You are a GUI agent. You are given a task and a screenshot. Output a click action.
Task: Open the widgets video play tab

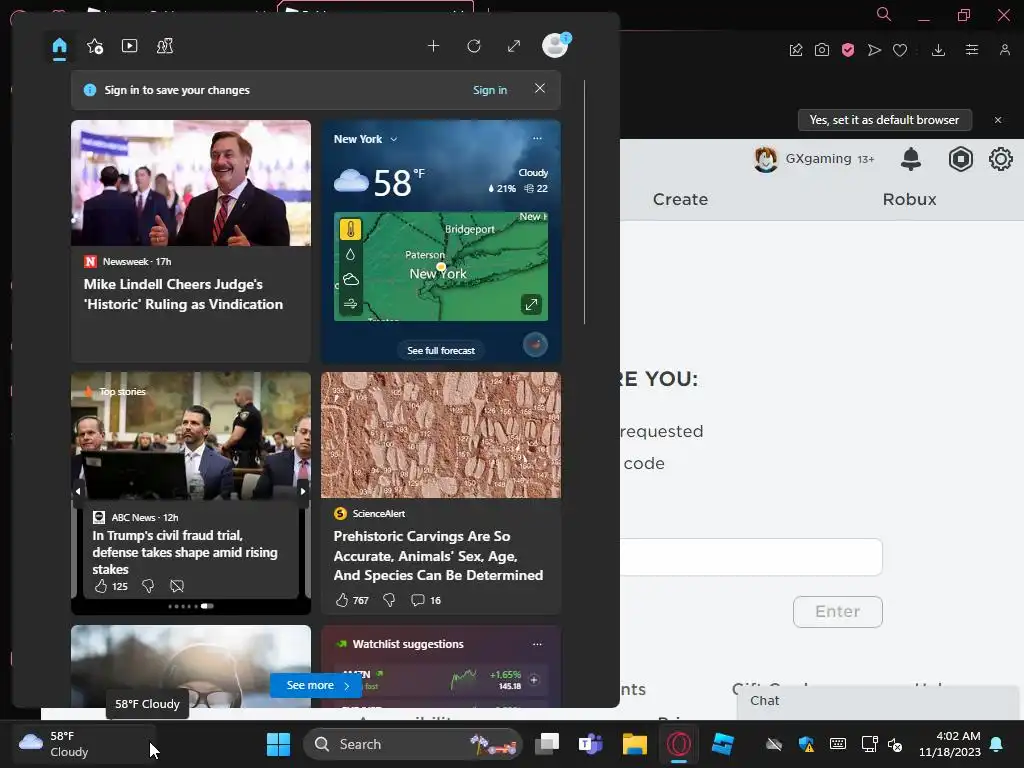point(129,46)
